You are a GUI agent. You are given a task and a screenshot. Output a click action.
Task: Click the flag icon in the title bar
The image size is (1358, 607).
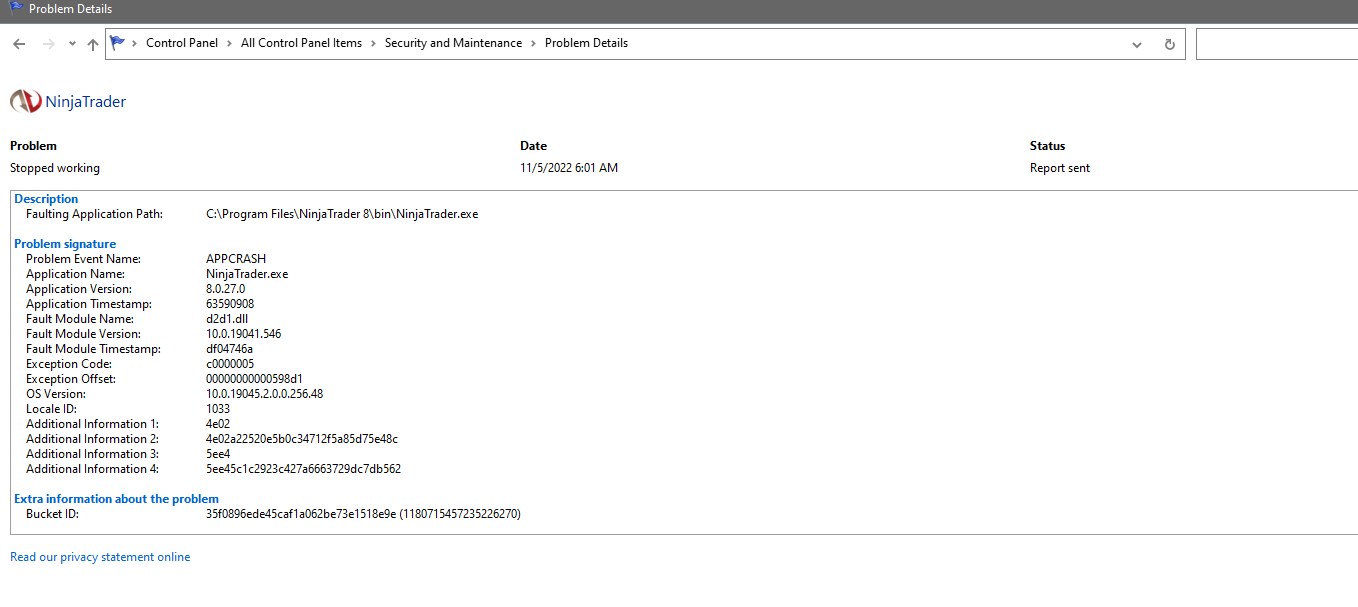tap(15, 9)
